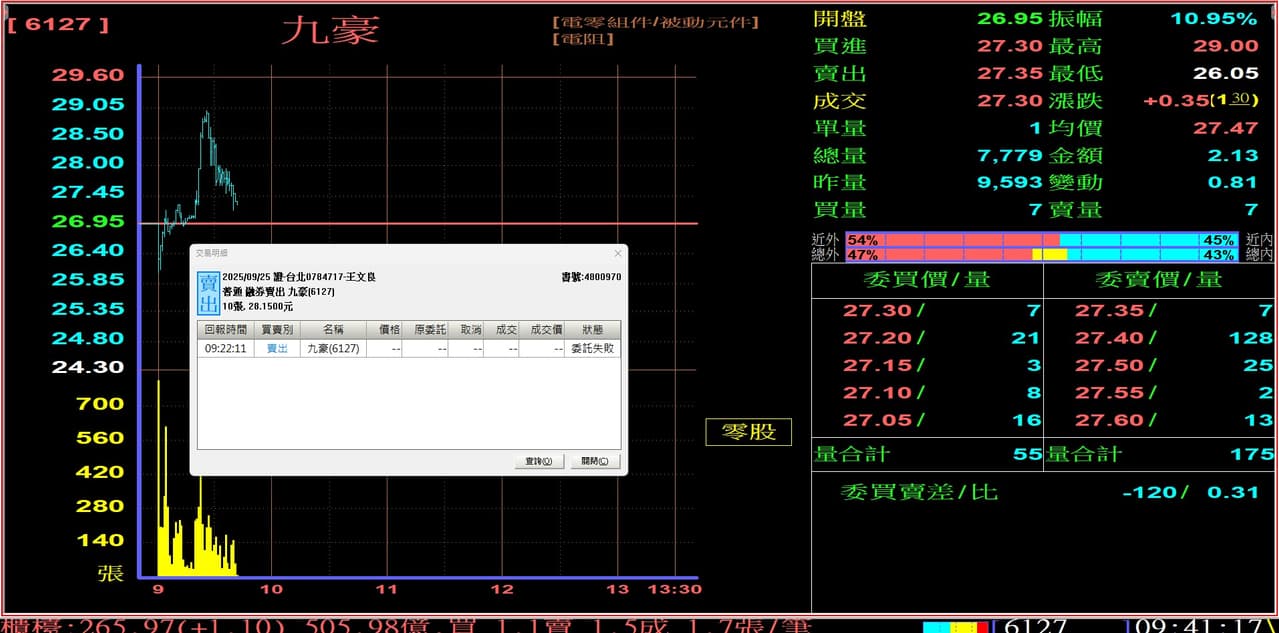Click the 近外 54% ratio bar
Viewport: 1279px width, 633px height.
click(x=1042, y=240)
